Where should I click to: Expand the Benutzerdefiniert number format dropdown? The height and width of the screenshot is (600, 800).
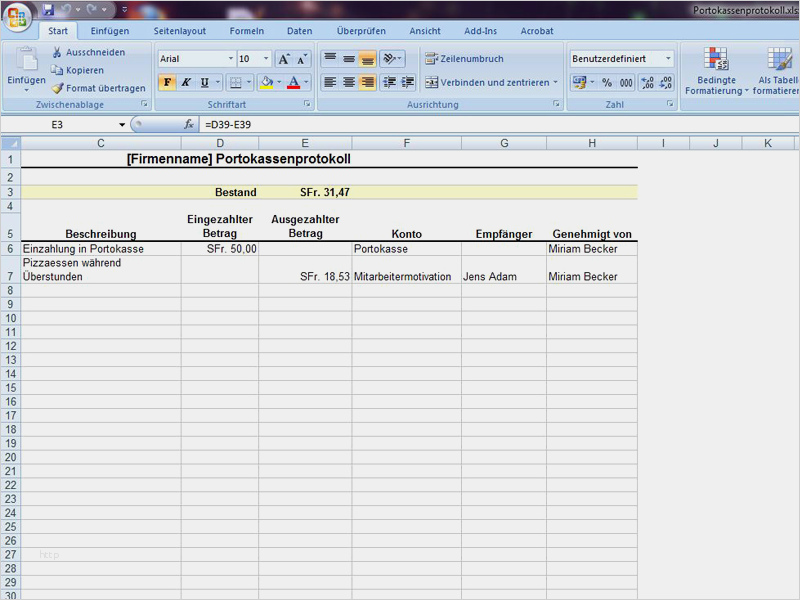tap(668, 59)
